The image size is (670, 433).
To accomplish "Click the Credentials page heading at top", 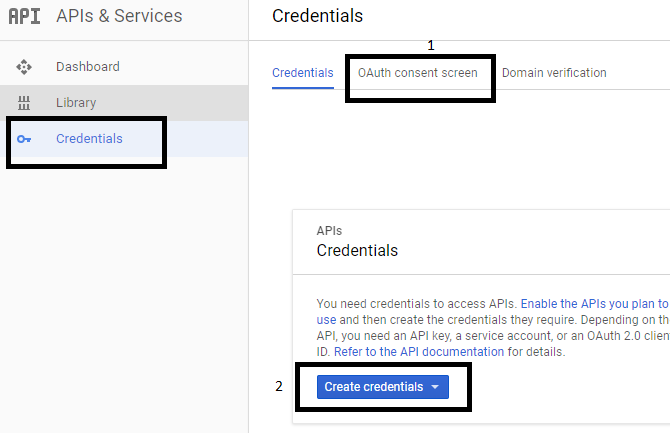I will pos(317,16).
